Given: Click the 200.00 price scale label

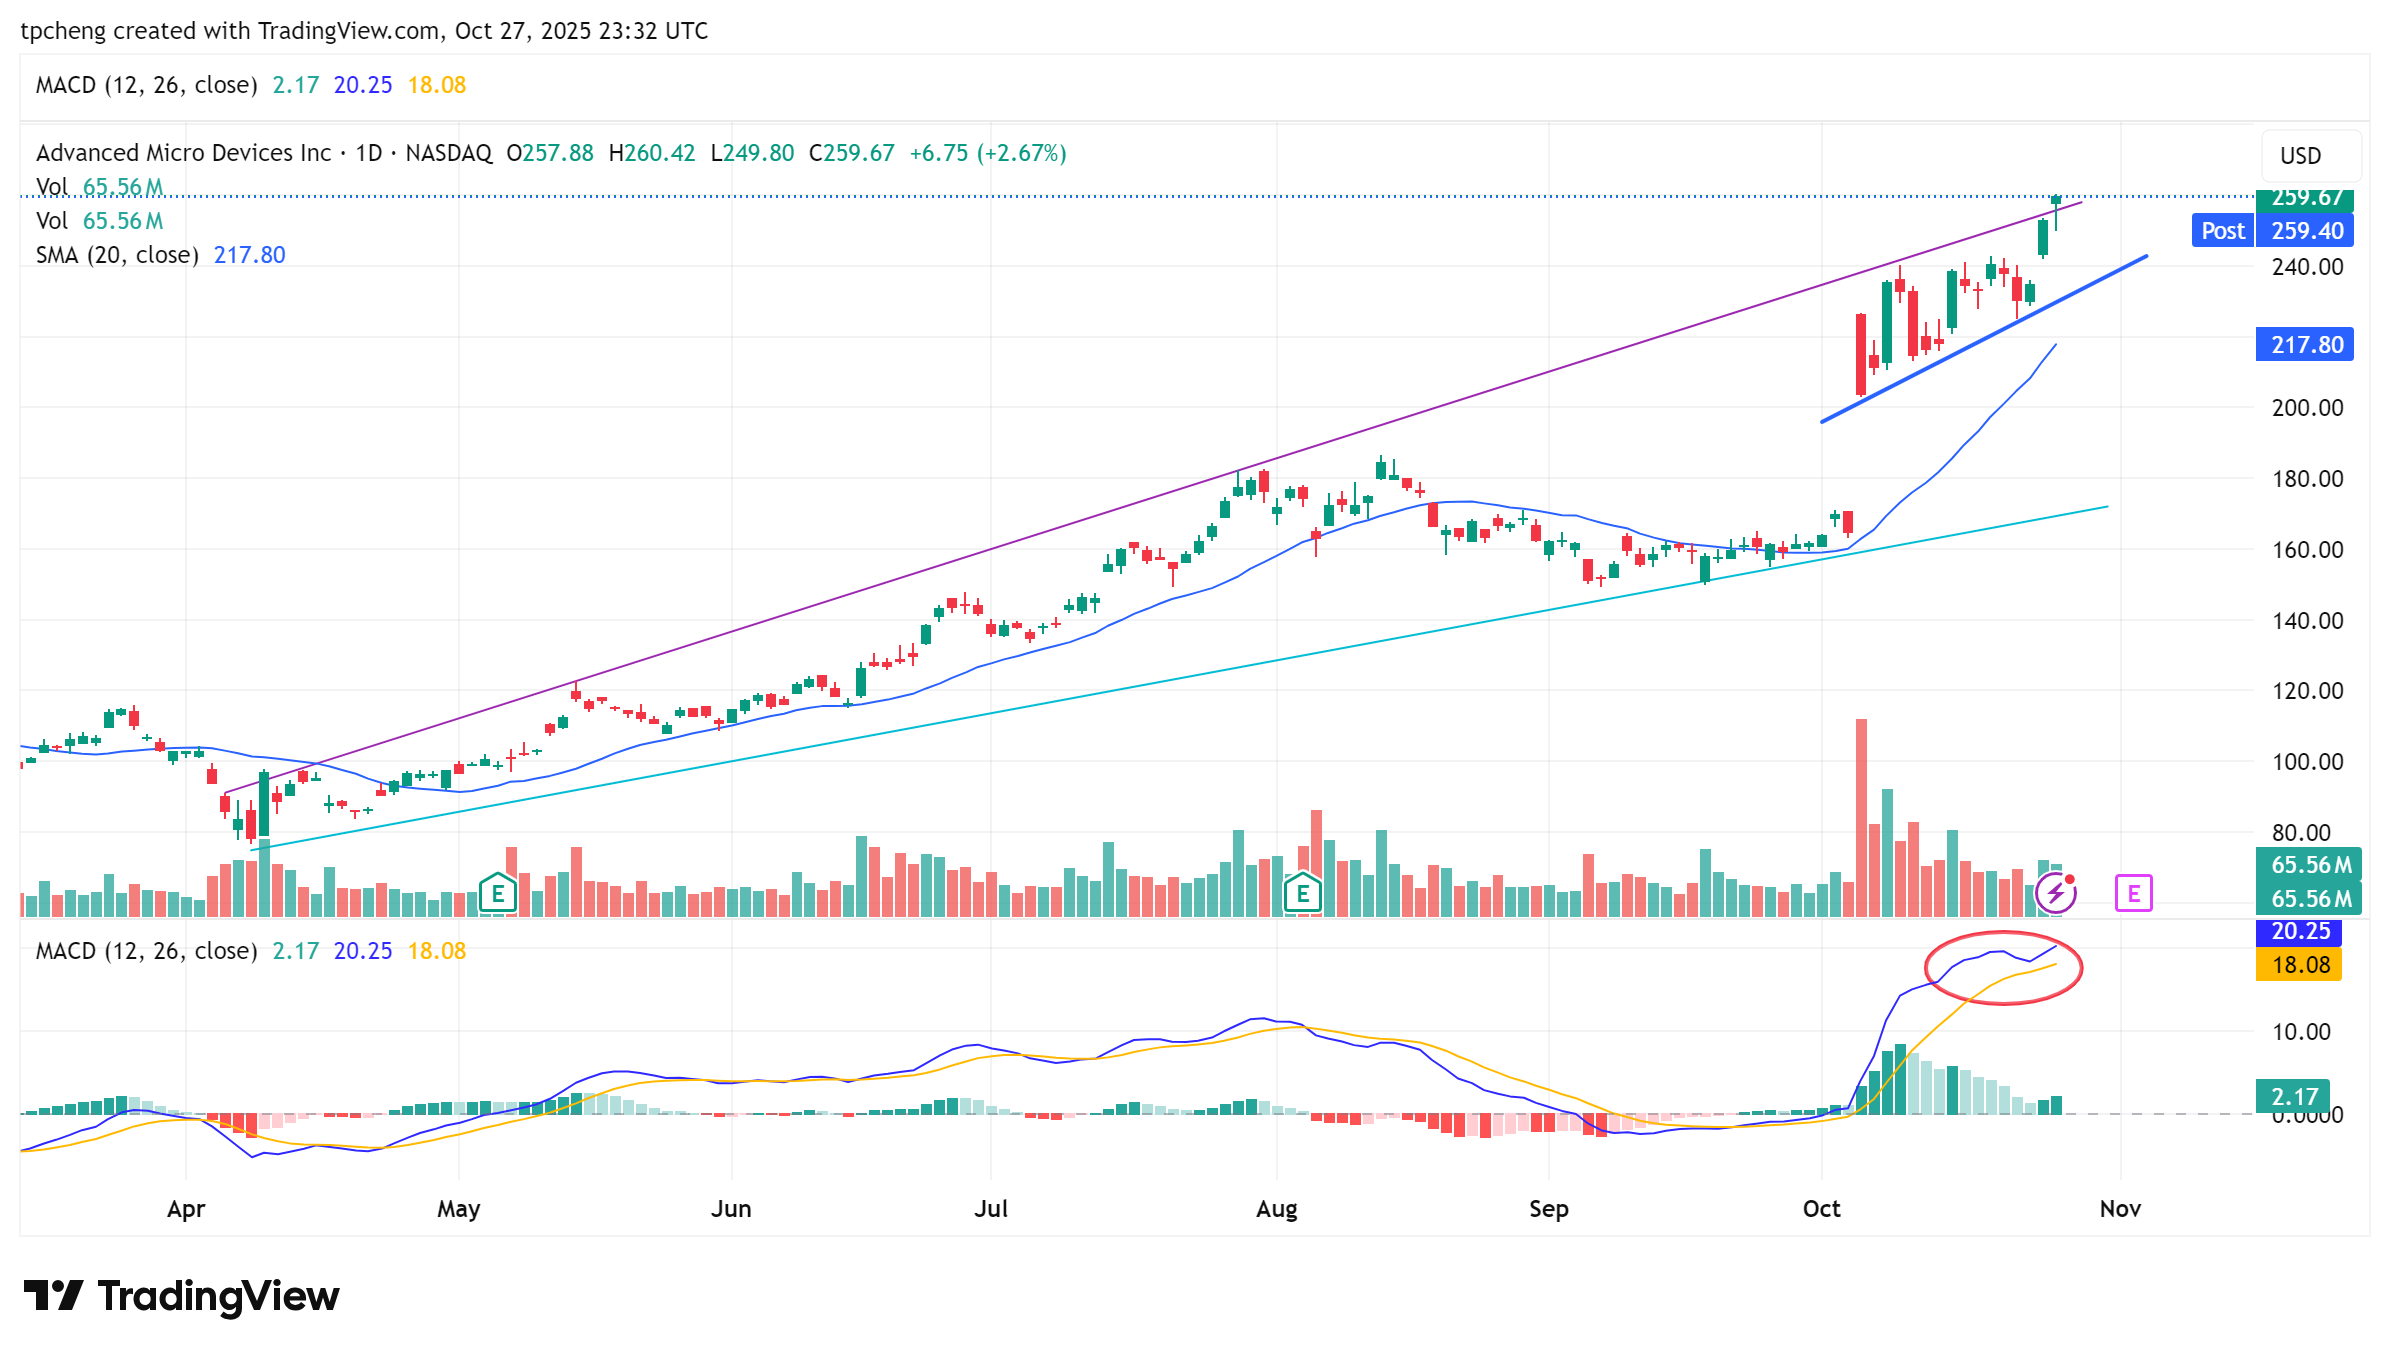Looking at the screenshot, I should (2307, 408).
